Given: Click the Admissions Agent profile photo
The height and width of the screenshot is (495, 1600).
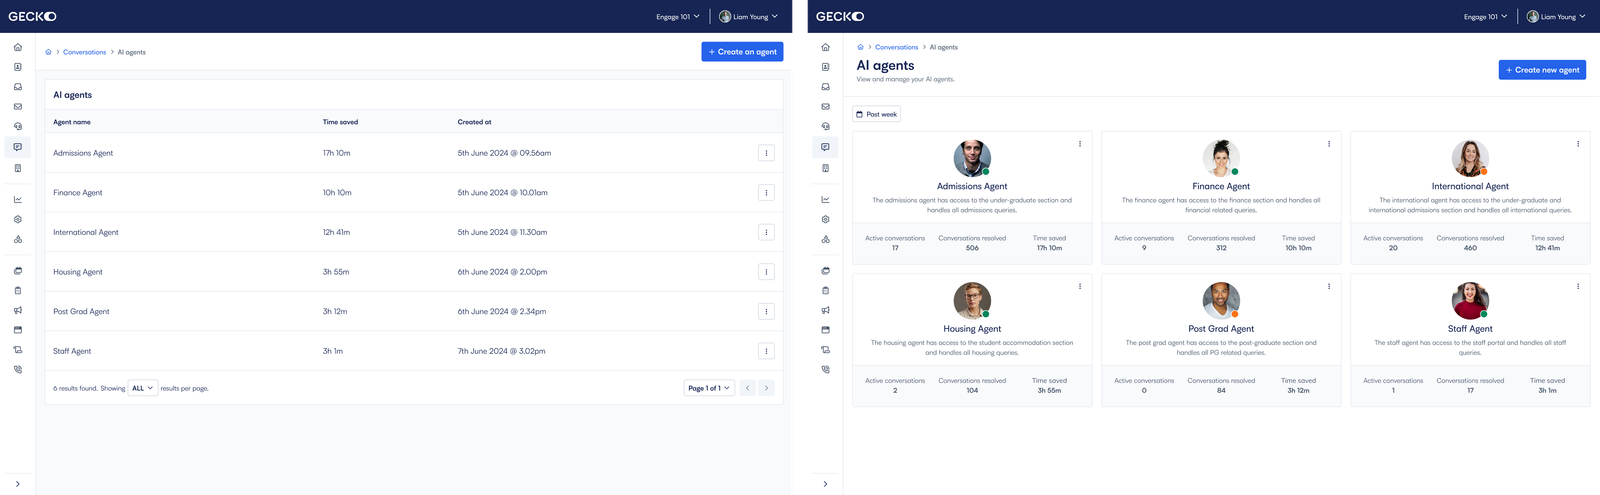Looking at the screenshot, I should pyautogui.click(x=971, y=158).
